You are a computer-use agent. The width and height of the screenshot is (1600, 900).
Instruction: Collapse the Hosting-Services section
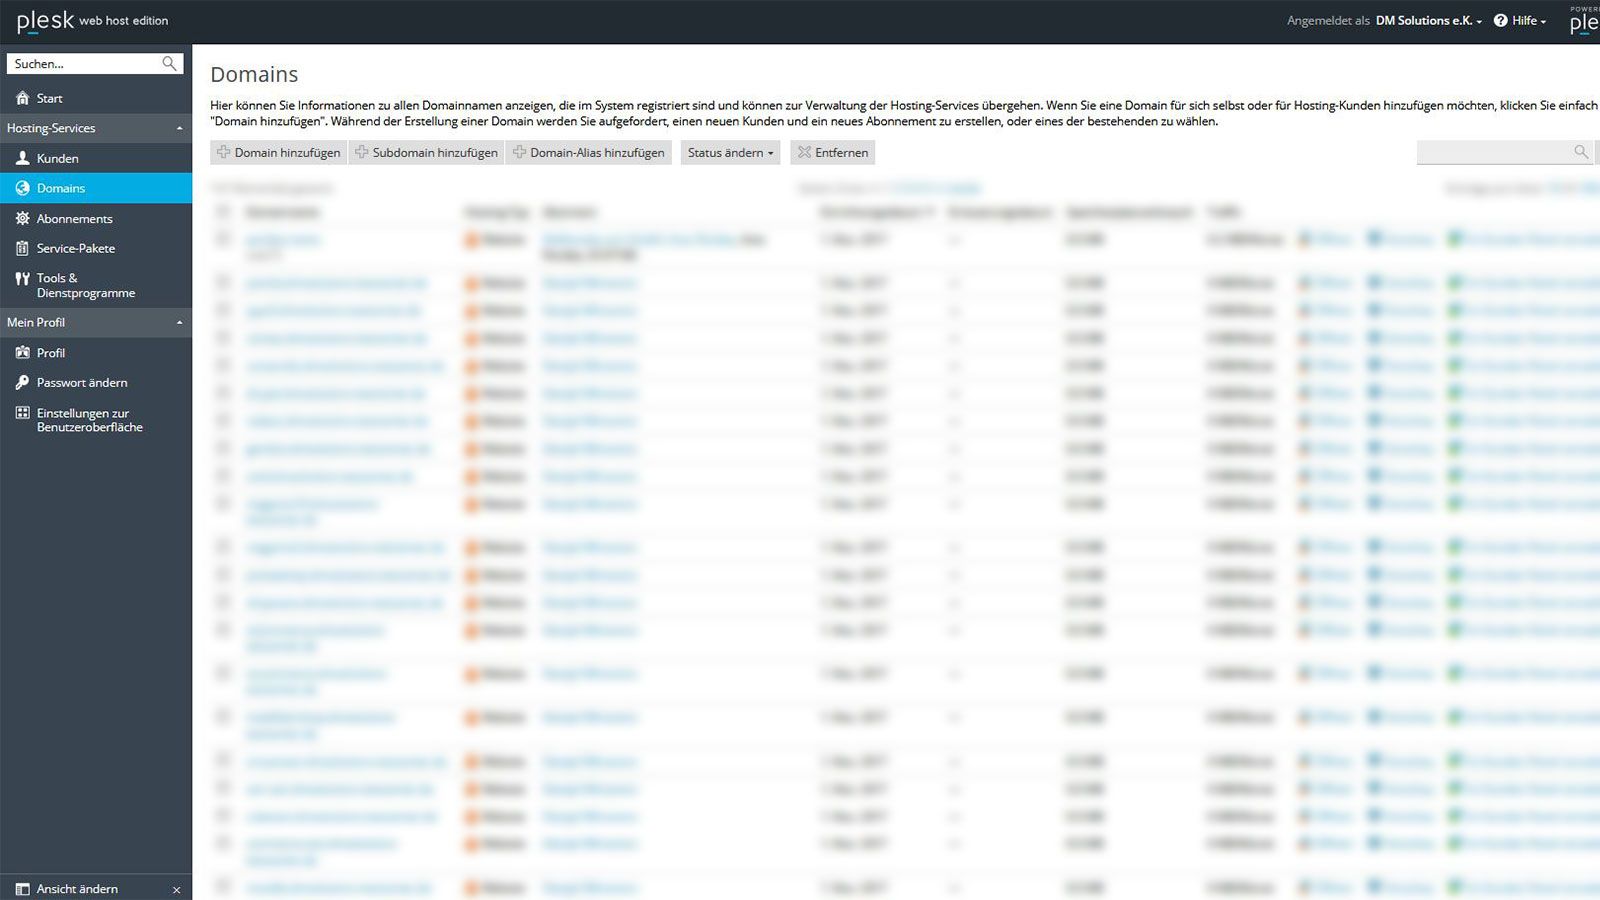[x=179, y=128]
